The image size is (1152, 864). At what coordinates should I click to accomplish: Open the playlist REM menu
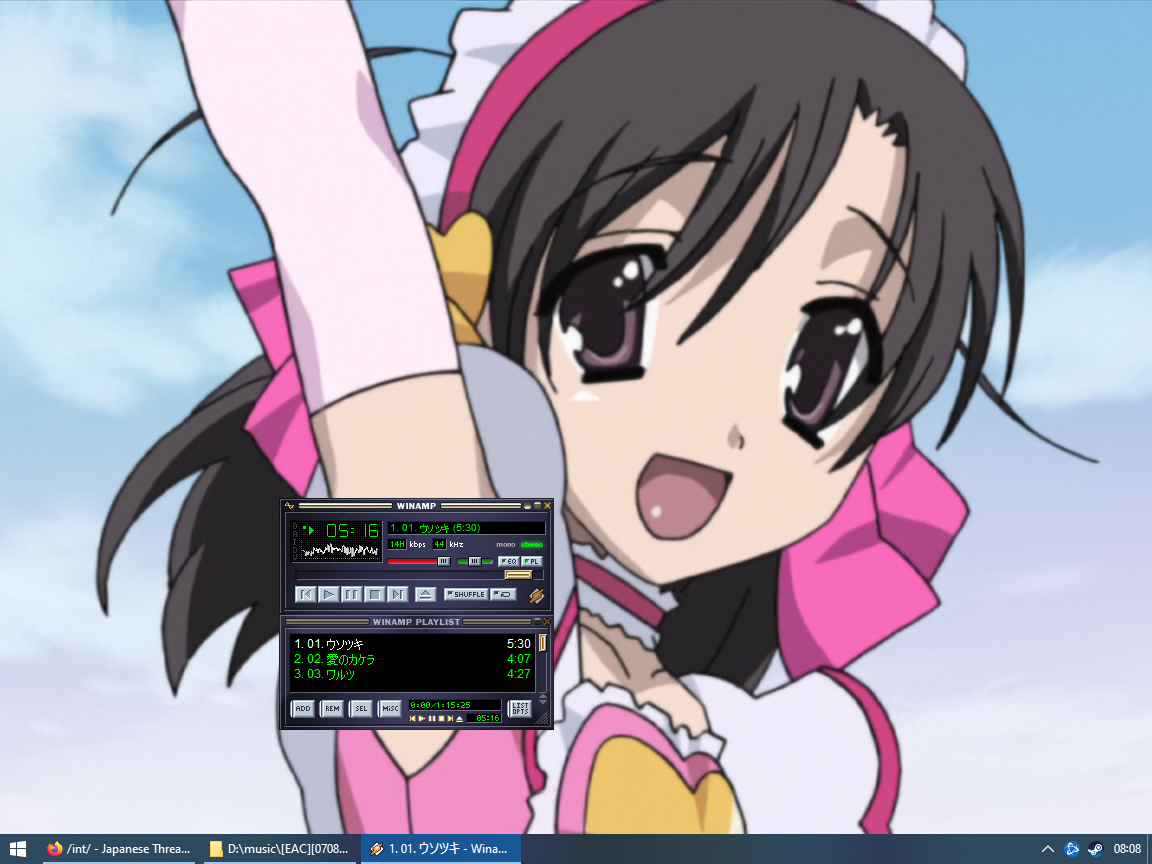coord(332,708)
